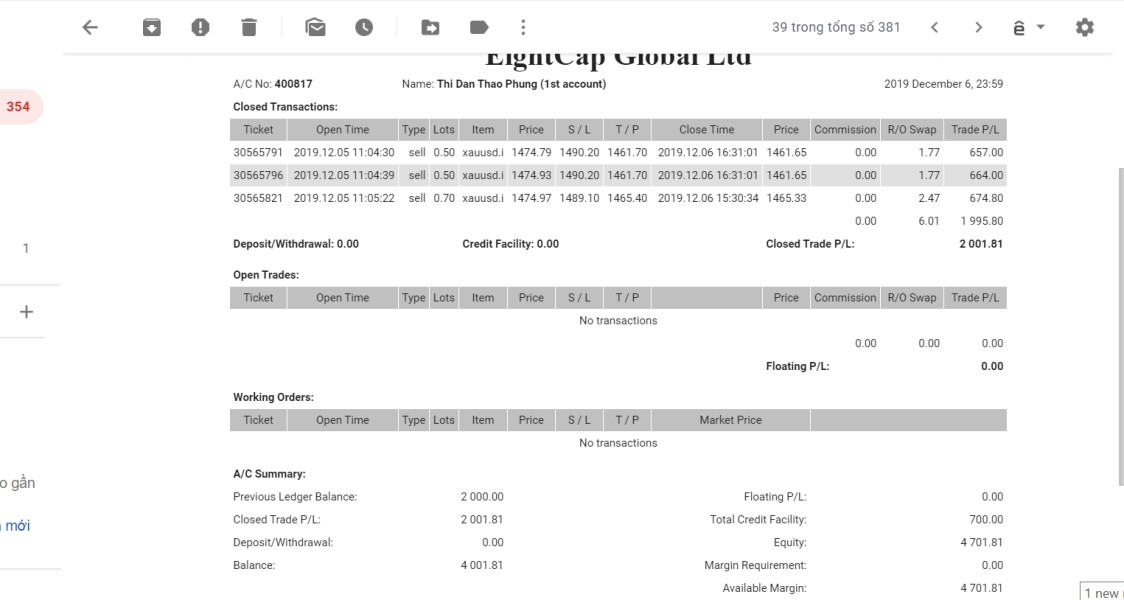
Task: Select ticket number 30565821
Action: 258,198
